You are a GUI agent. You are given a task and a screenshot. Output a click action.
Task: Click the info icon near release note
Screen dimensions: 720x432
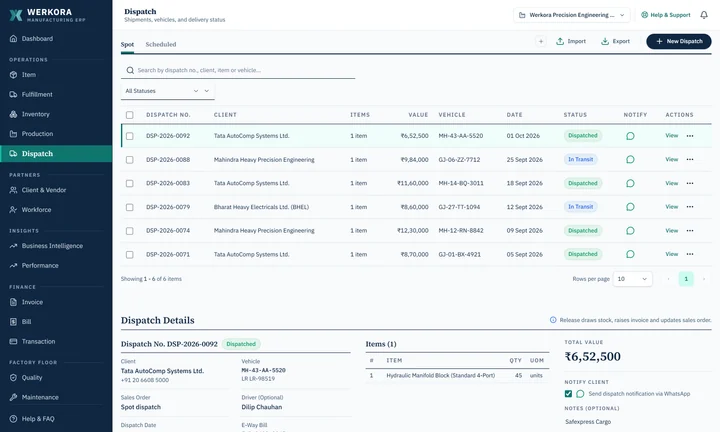pyautogui.click(x=553, y=320)
